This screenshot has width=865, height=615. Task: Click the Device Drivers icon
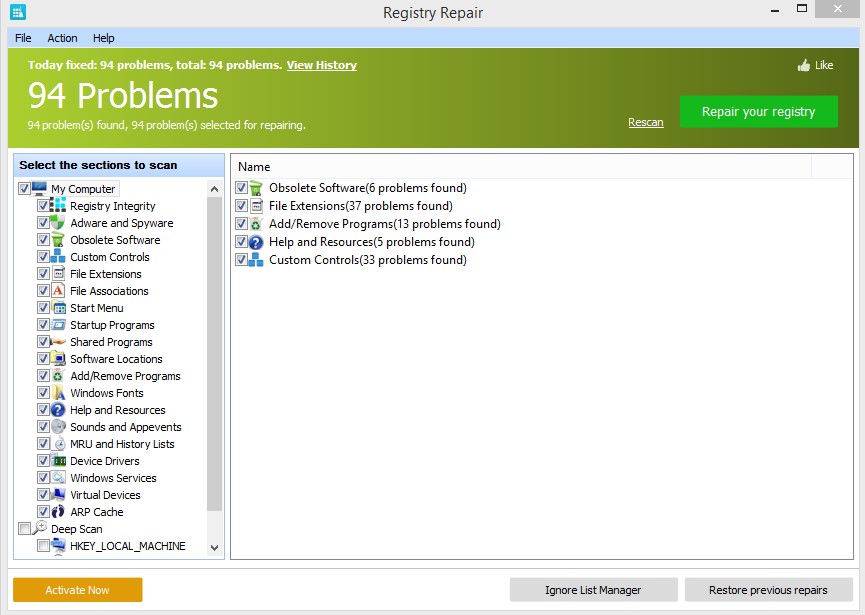click(x=58, y=460)
